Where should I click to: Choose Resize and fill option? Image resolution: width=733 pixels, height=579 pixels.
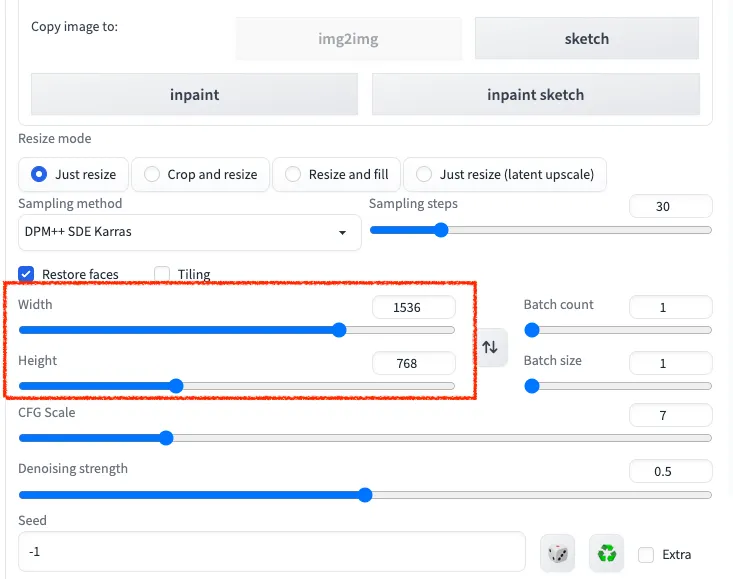coord(293,174)
